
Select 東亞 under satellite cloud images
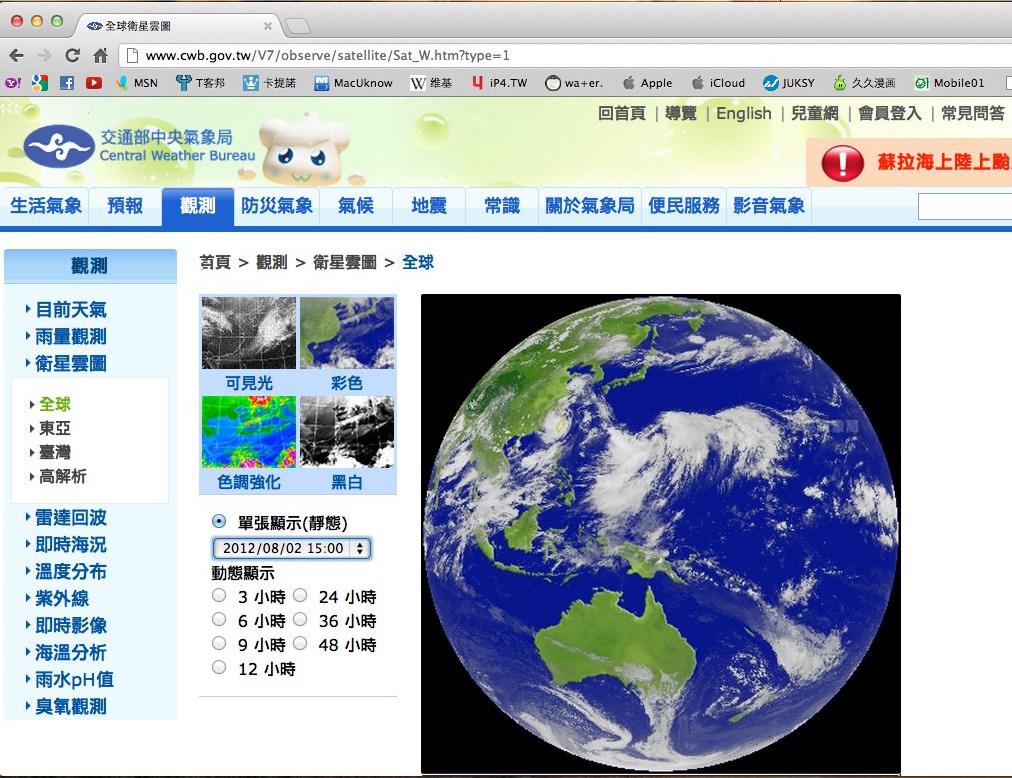coord(55,427)
